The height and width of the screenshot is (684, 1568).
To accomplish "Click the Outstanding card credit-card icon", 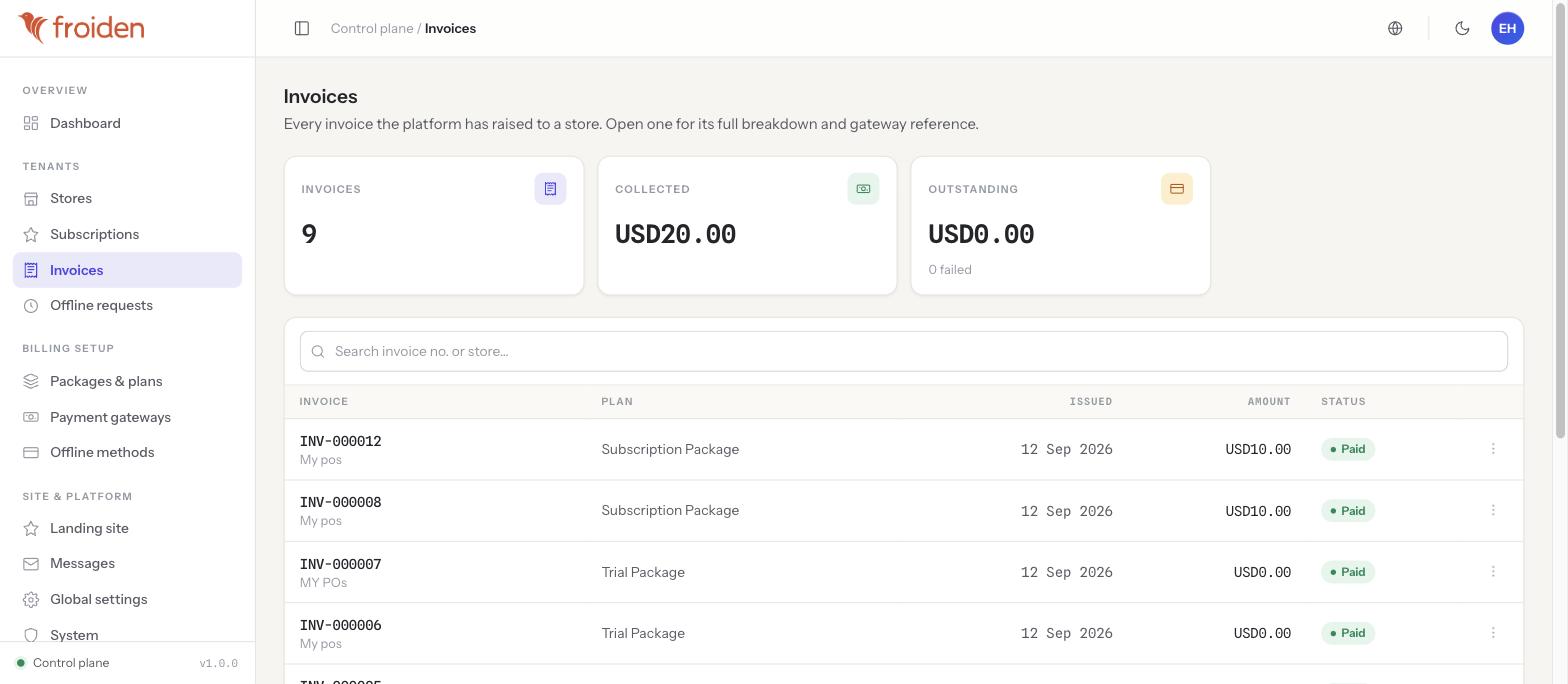I will click(1177, 189).
